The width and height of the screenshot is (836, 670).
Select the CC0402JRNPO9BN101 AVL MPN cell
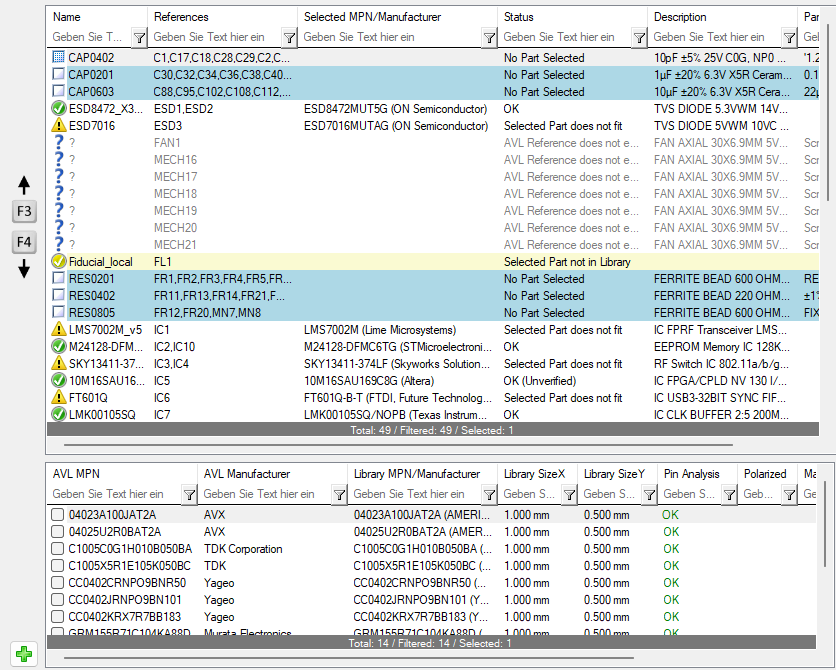125,600
